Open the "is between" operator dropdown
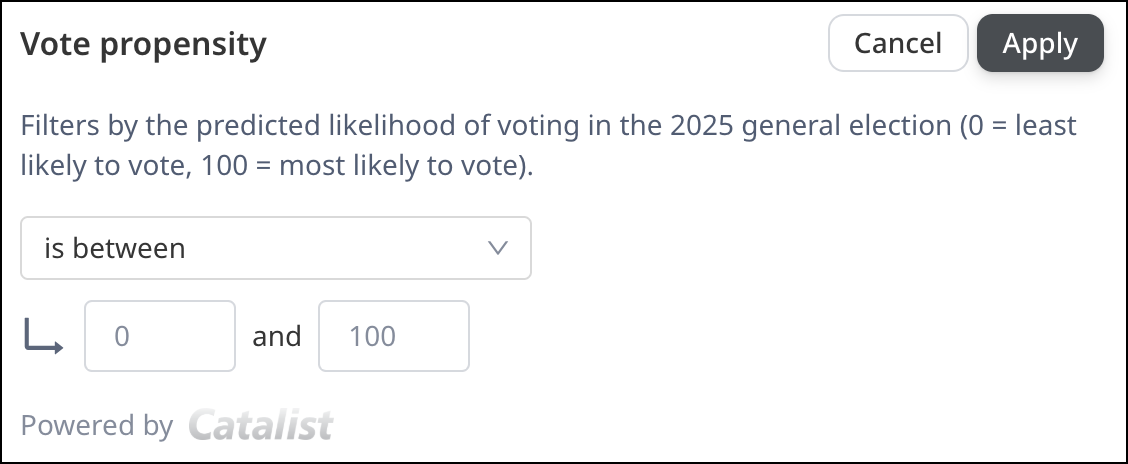 [x=275, y=248]
